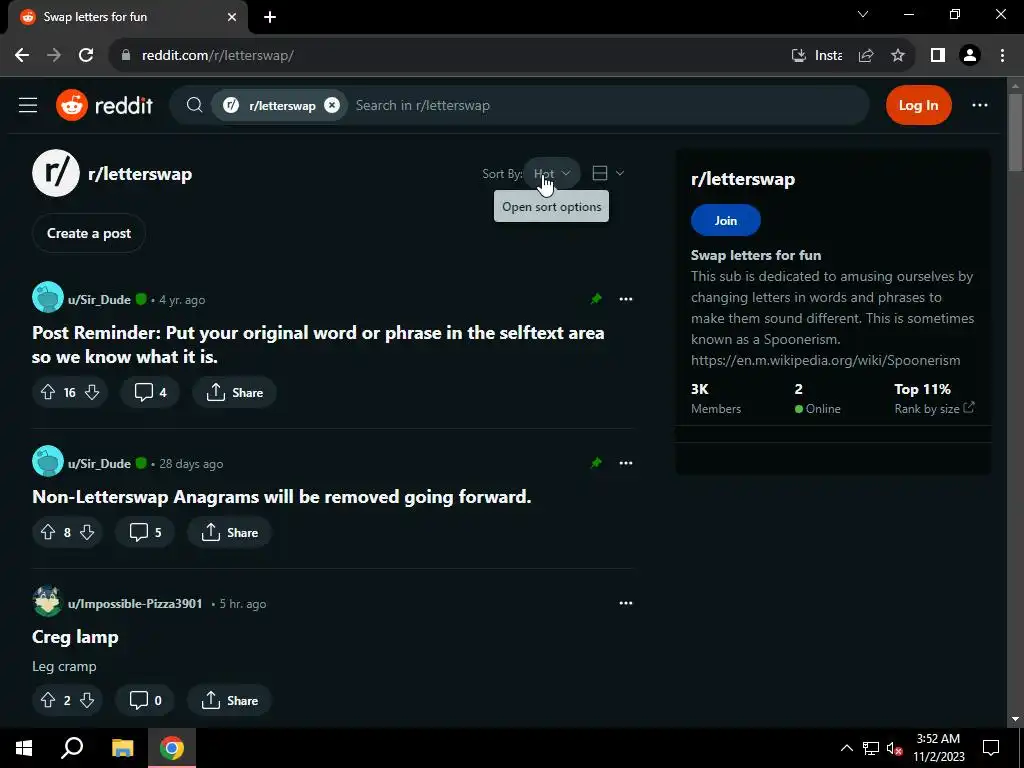This screenshot has height=768, width=1024.
Task: Open the header three-dot options menu
Action: (980, 105)
